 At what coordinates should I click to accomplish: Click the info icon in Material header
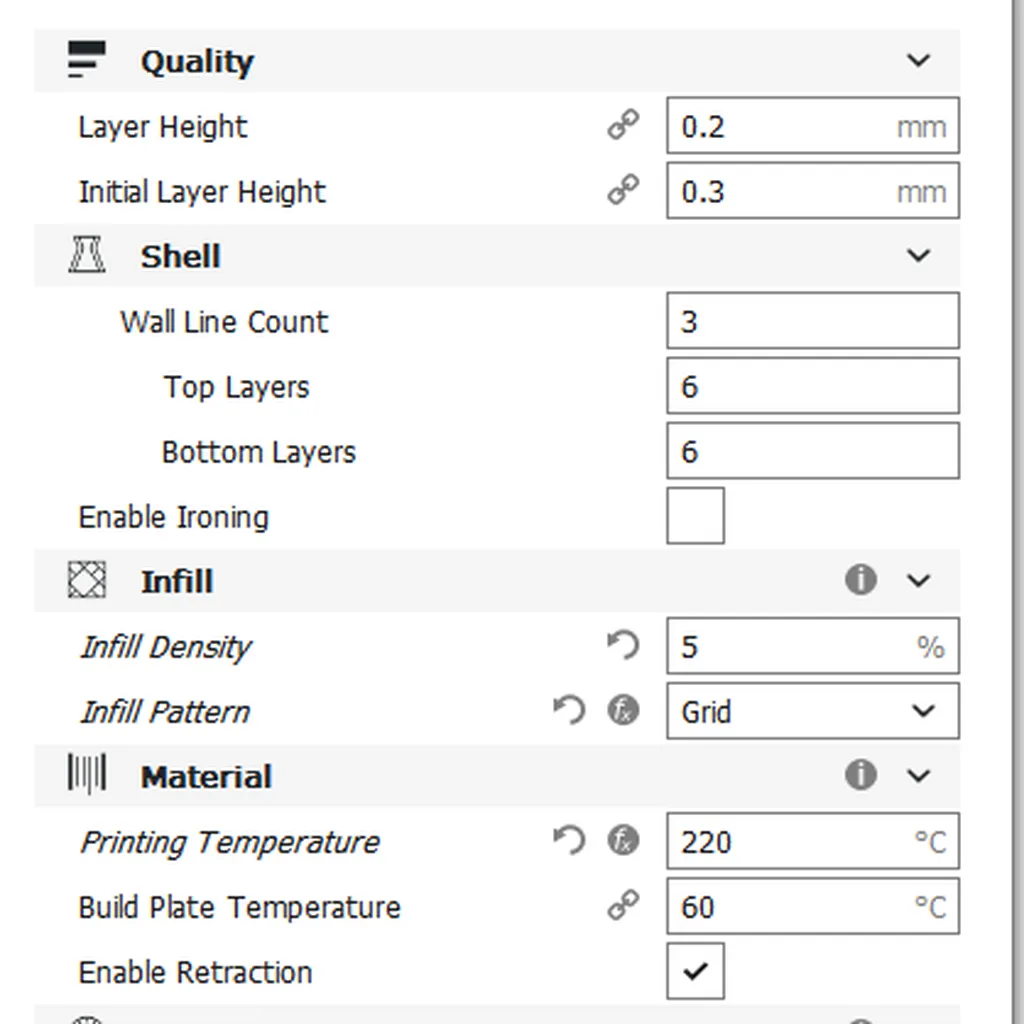(x=860, y=775)
